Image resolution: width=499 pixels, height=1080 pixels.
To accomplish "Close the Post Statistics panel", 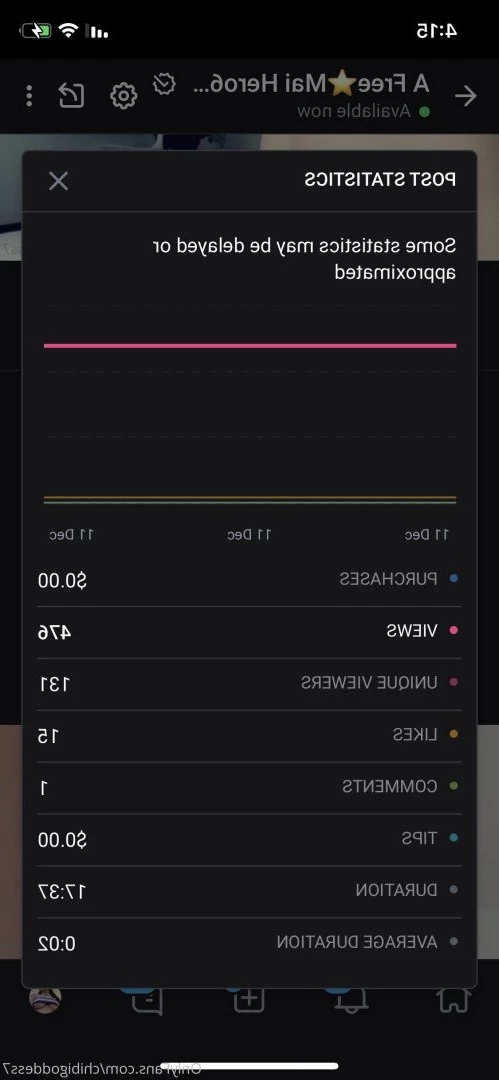I will pyautogui.click(x=59, y=181).
